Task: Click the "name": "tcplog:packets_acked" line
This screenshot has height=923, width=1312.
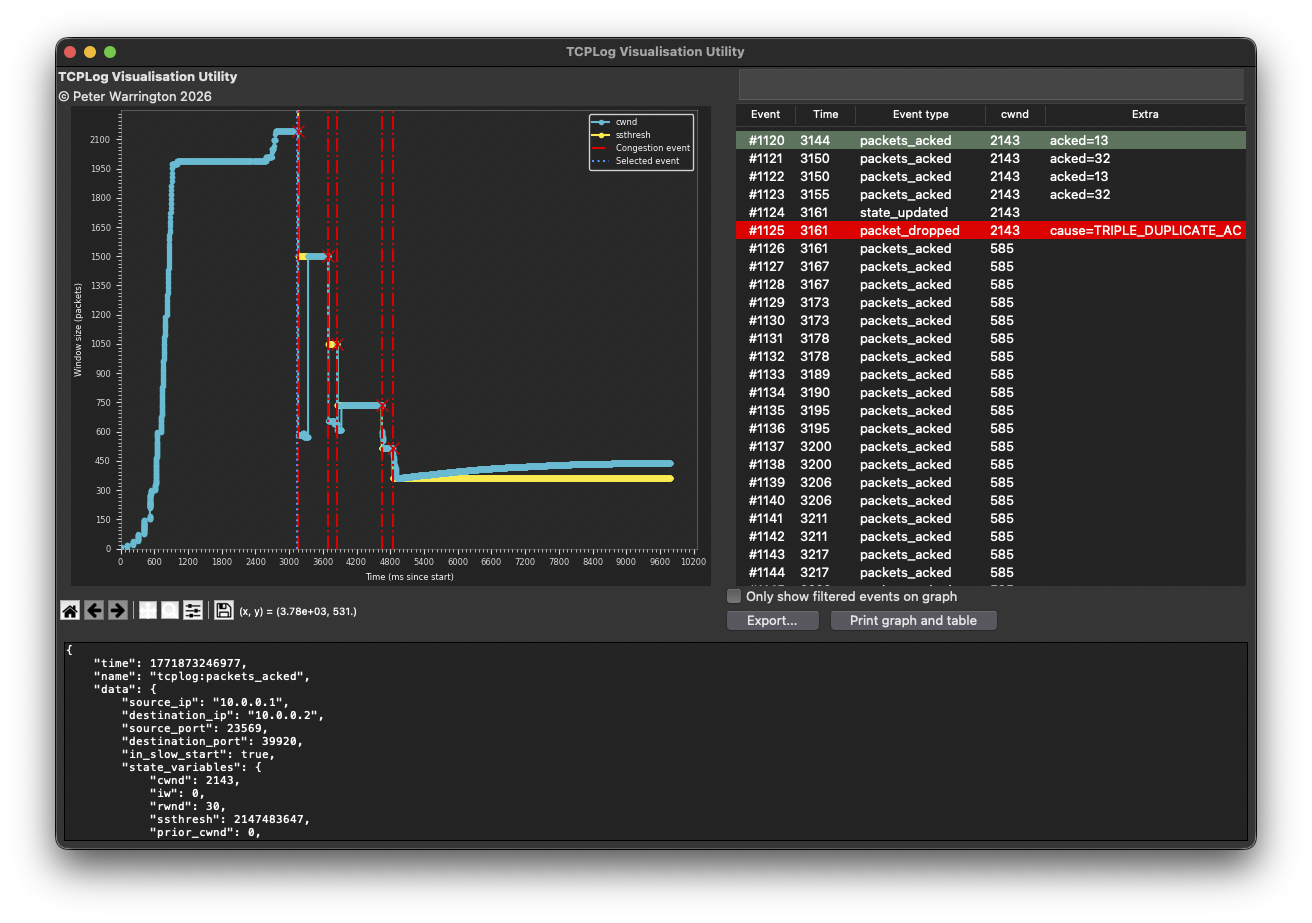Action: click(x=201, y=676)
